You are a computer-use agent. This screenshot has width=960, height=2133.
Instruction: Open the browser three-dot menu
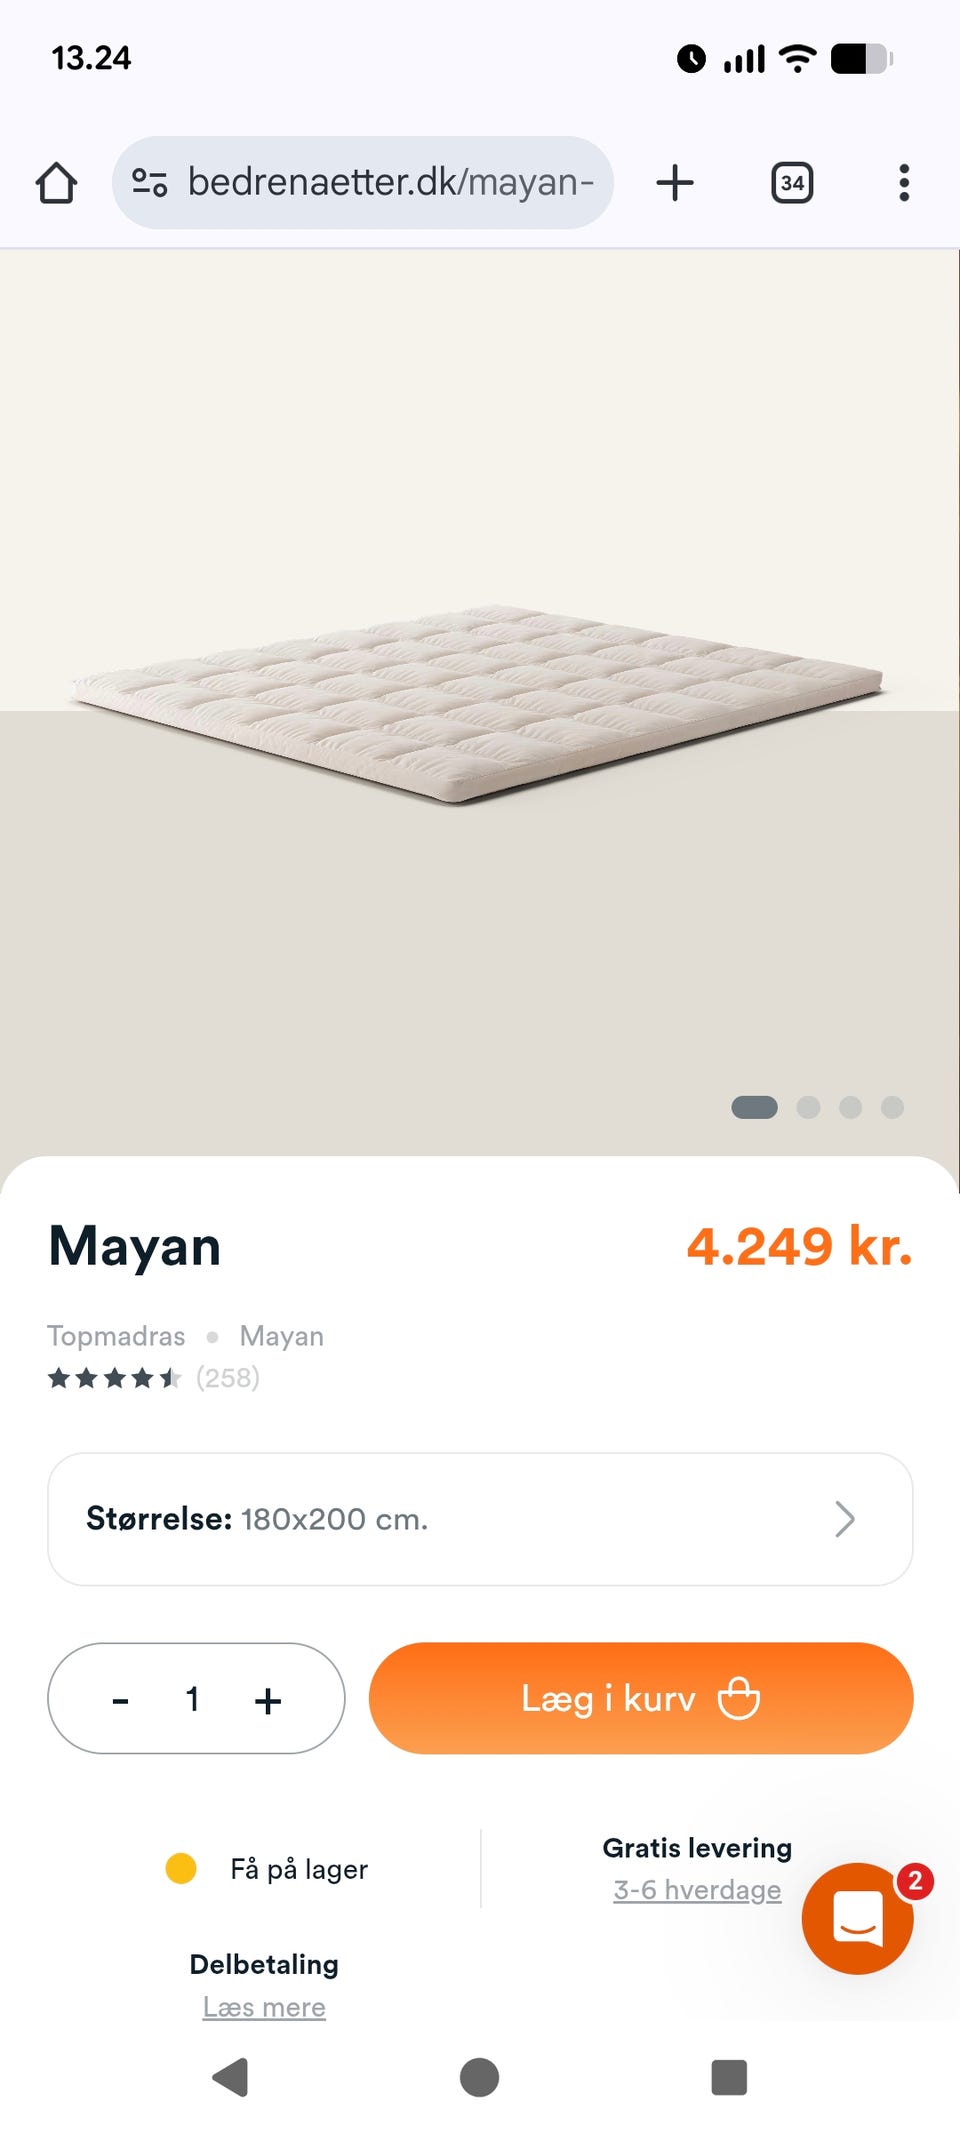pyautogui.click(x=904, y=183)
